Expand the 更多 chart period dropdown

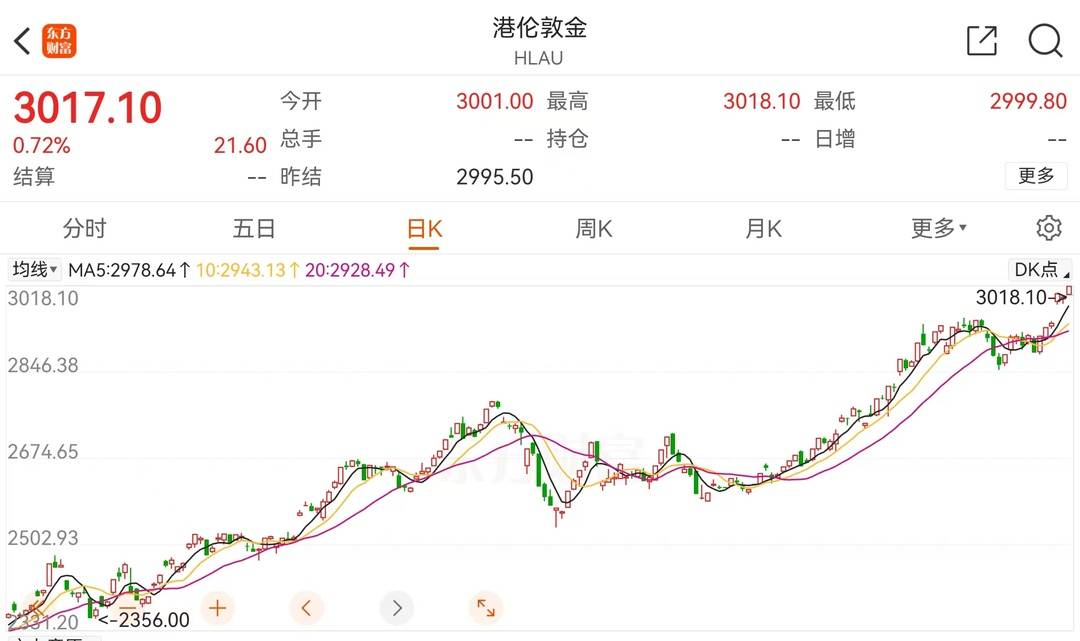938,228
